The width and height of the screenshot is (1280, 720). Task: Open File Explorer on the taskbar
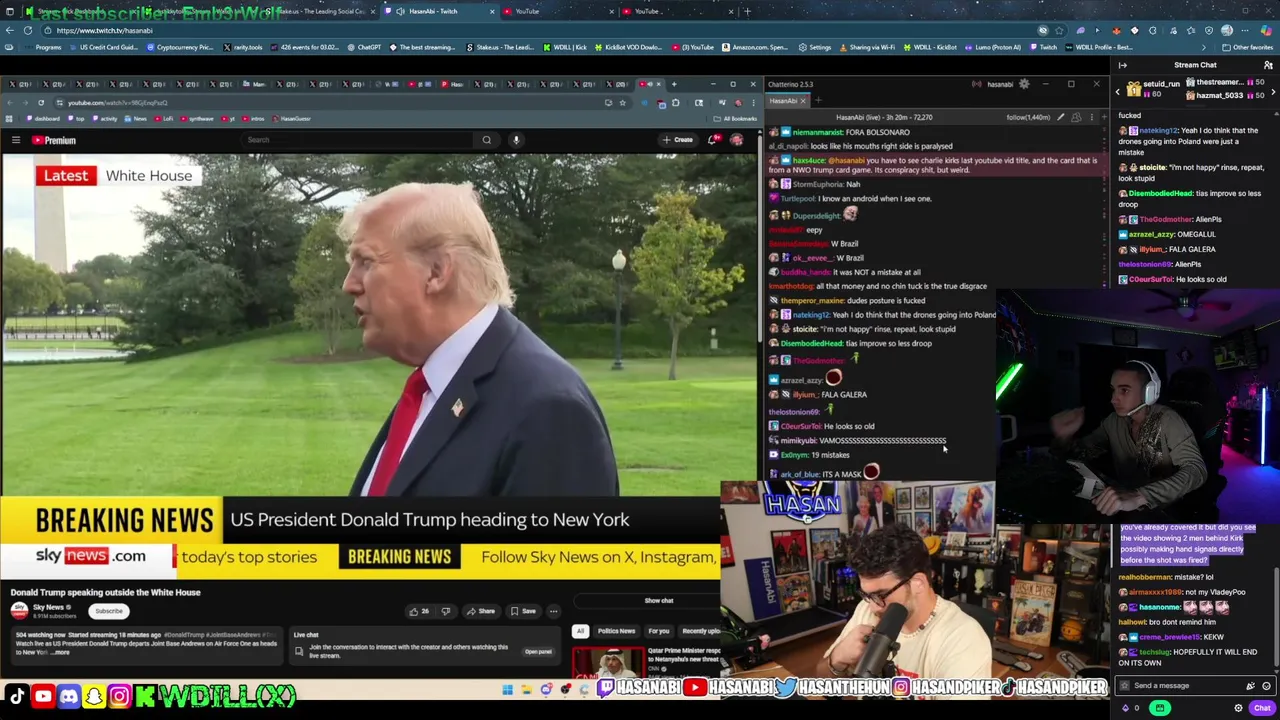pos(526,688)
